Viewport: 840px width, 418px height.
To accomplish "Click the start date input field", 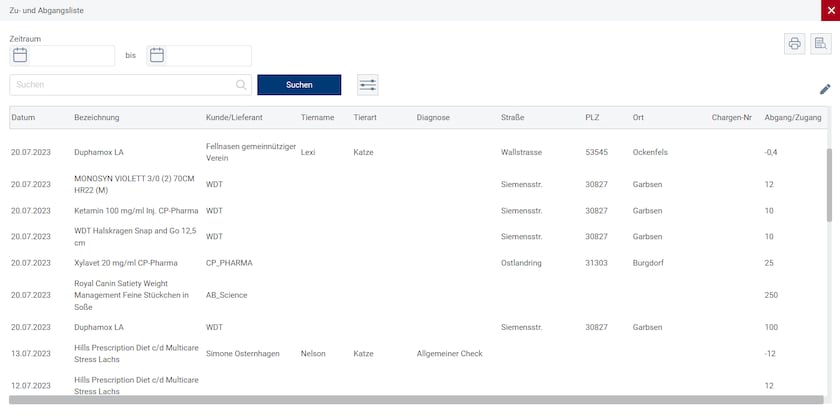I will [x=62, y=56].
